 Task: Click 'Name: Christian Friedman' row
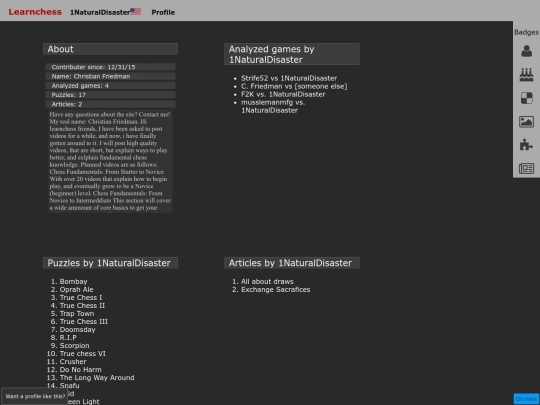coord(110,76)
